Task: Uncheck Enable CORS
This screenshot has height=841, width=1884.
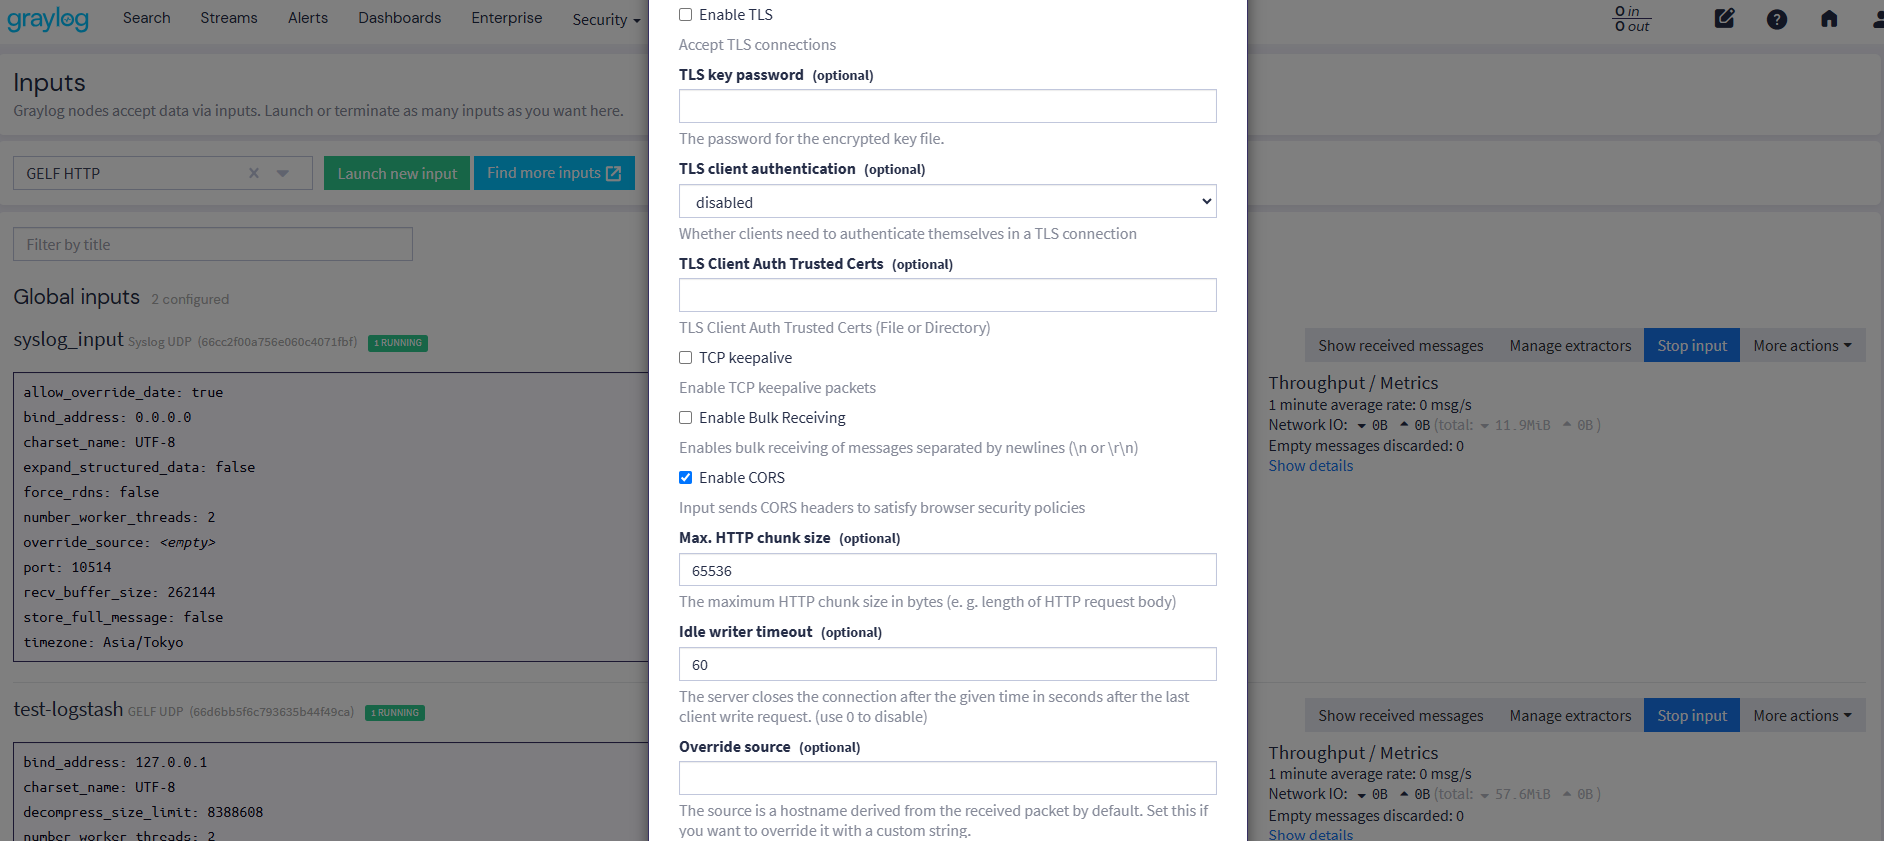Action: click(x=686, y=478)
